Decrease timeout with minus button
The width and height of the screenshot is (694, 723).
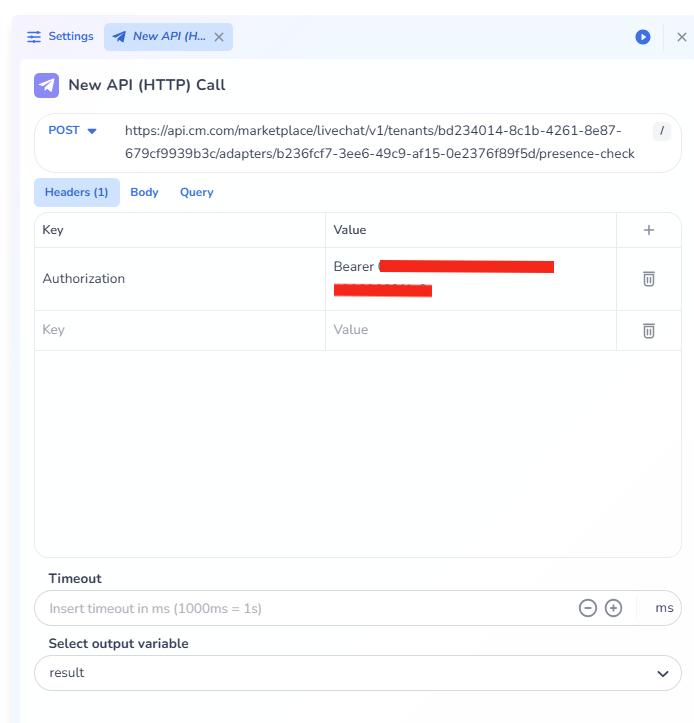coord(588,608)
